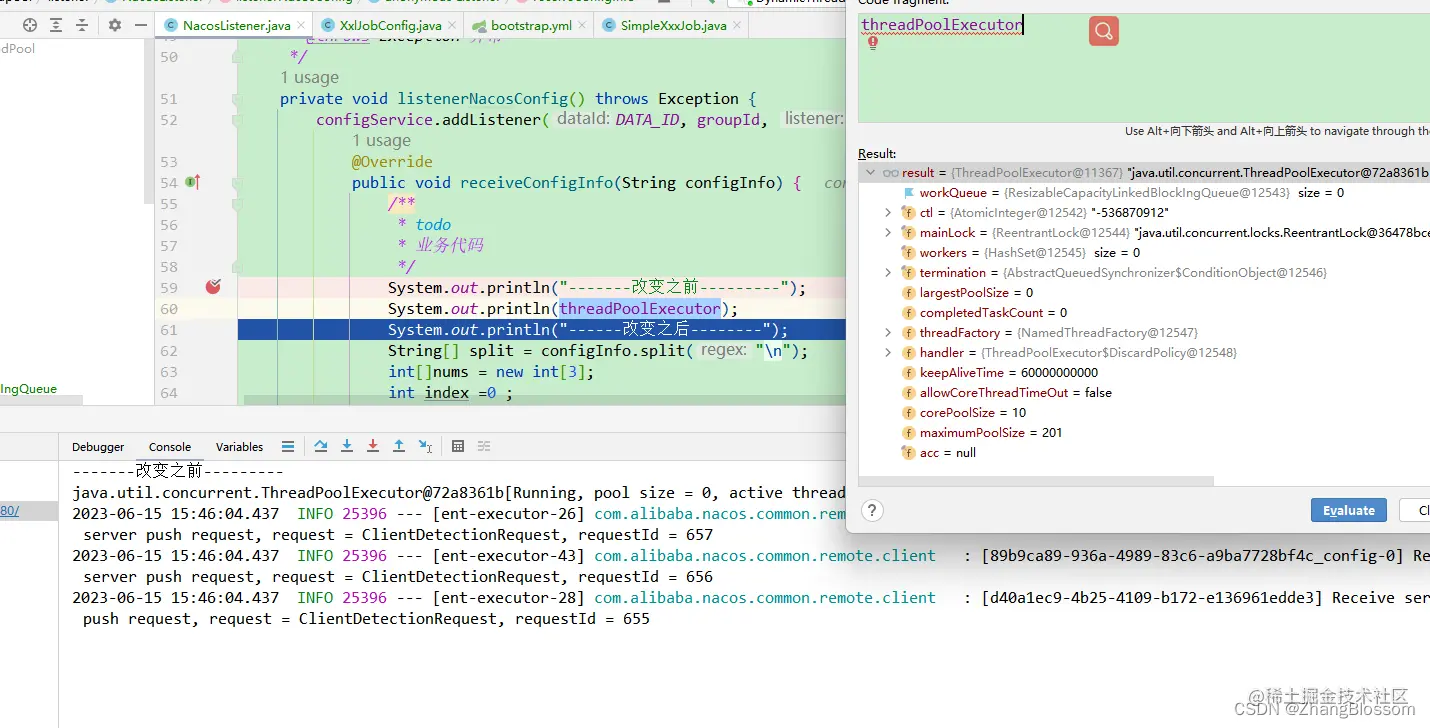
Task: Select the largestPoolSize = 0 row
Action: click(x=1144, y=293)
